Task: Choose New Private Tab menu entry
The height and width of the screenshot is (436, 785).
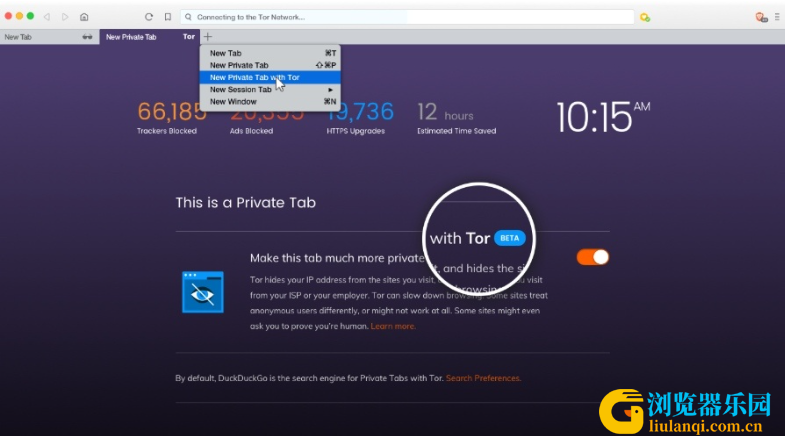Action: (270, 65)
